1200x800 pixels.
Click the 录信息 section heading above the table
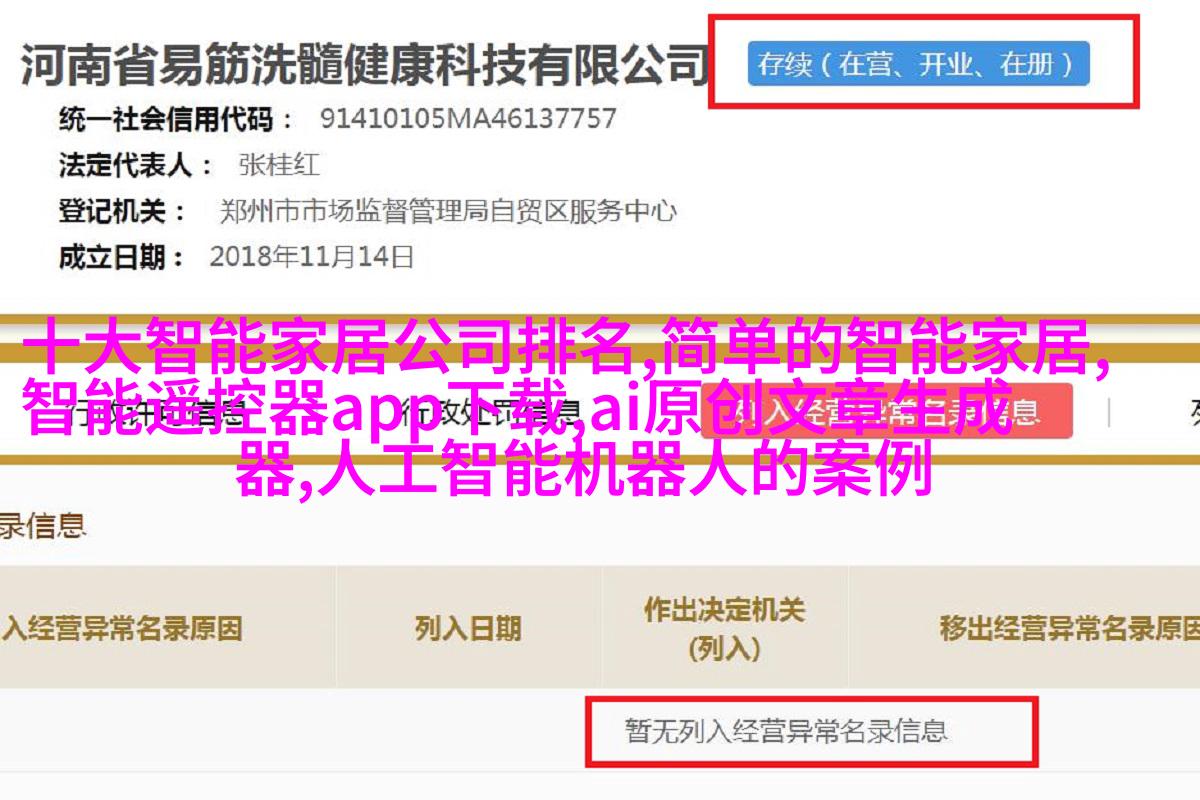(x=44, y=525)
